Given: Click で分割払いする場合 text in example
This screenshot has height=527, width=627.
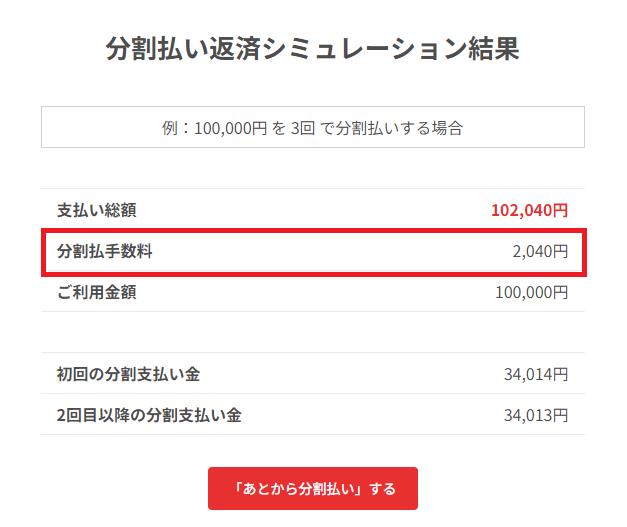Looking at the screenshot, I should click(x=391, y=128).
